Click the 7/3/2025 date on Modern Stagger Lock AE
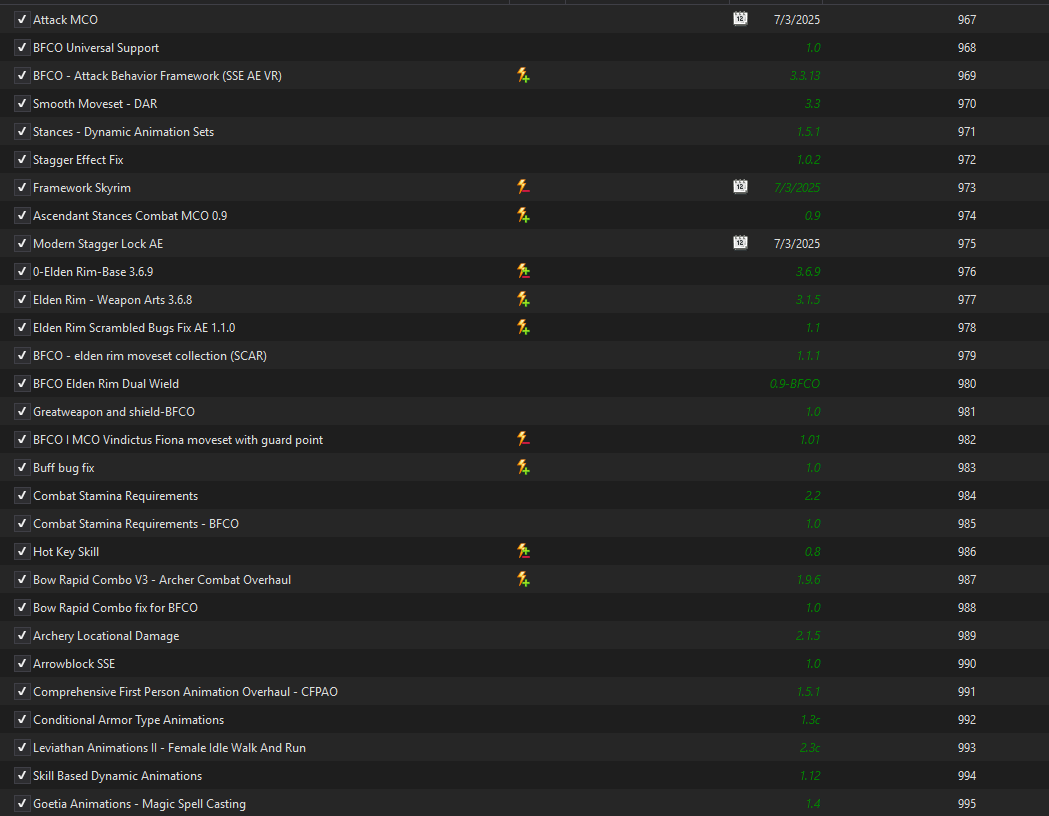This screenshot has height=816, width=1049. pyautogui.click(x=797, y=243)
